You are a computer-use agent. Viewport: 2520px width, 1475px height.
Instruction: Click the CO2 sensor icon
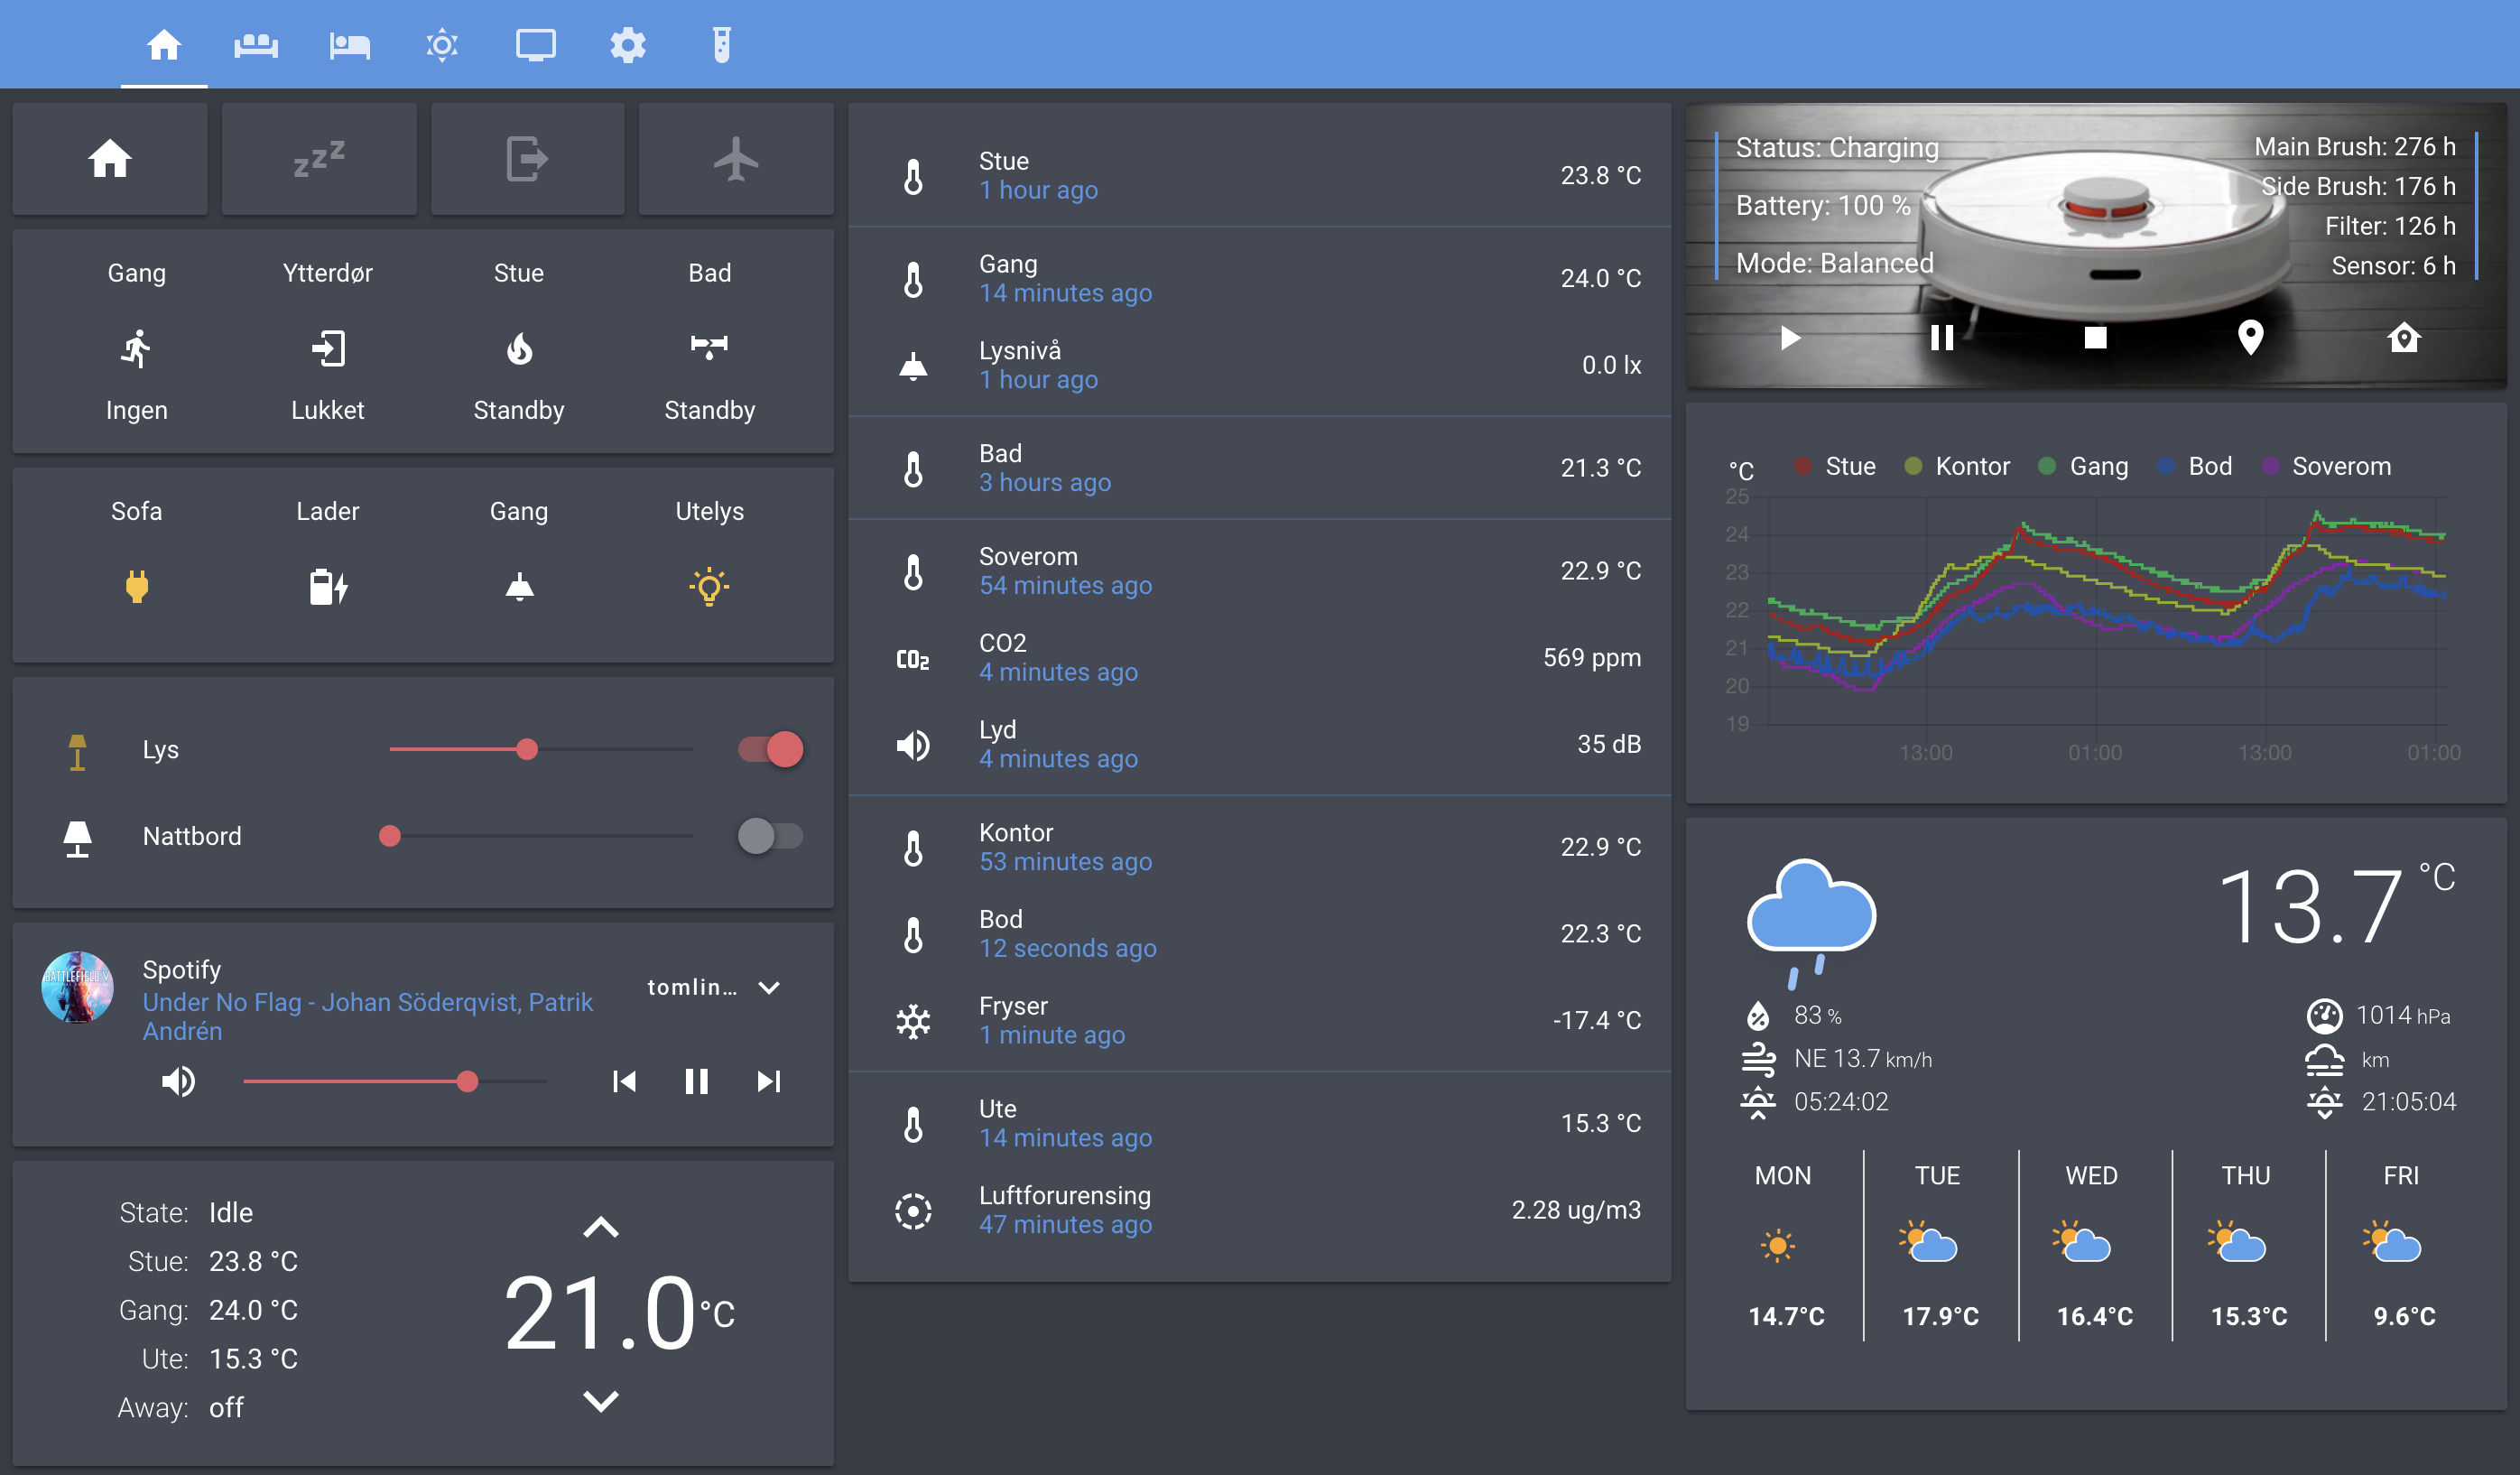point(914,657)
